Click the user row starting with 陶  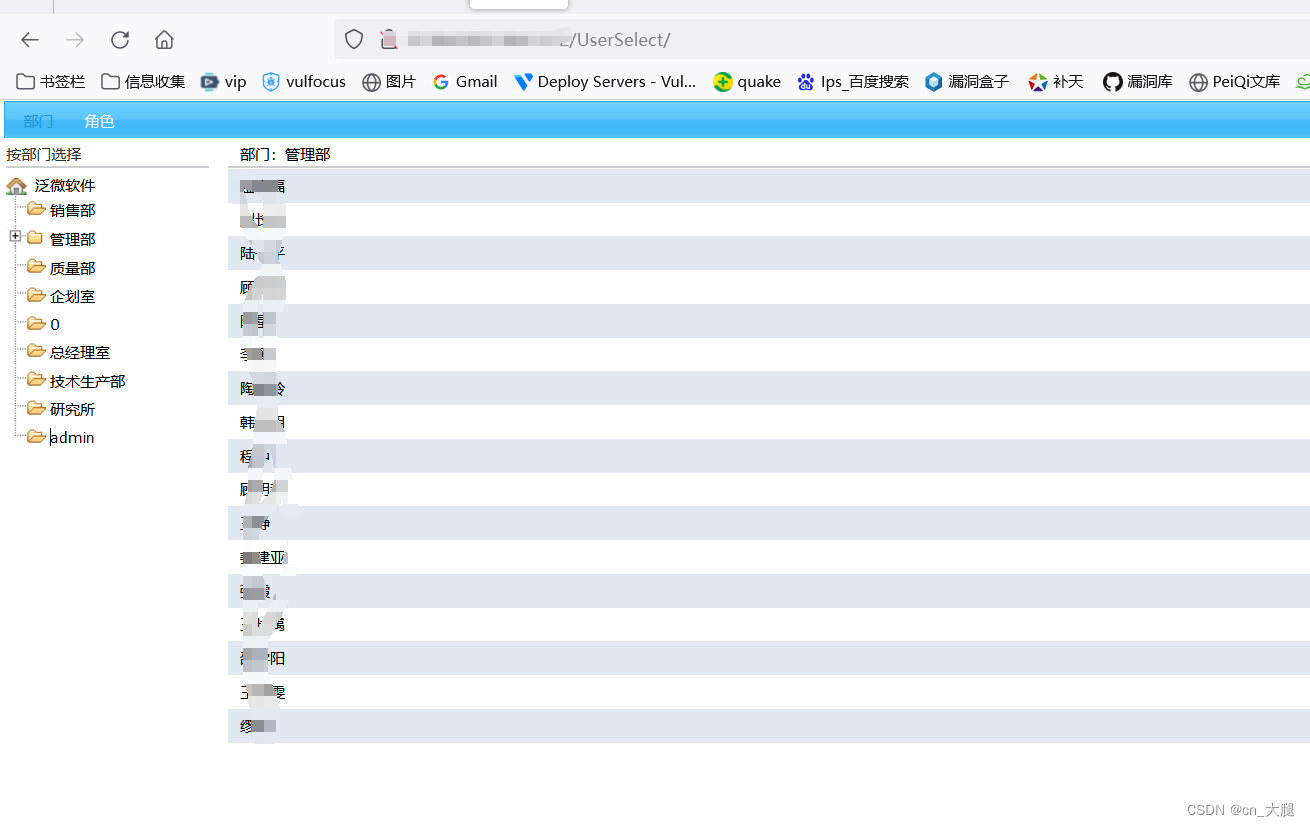(x=769, y=388)
